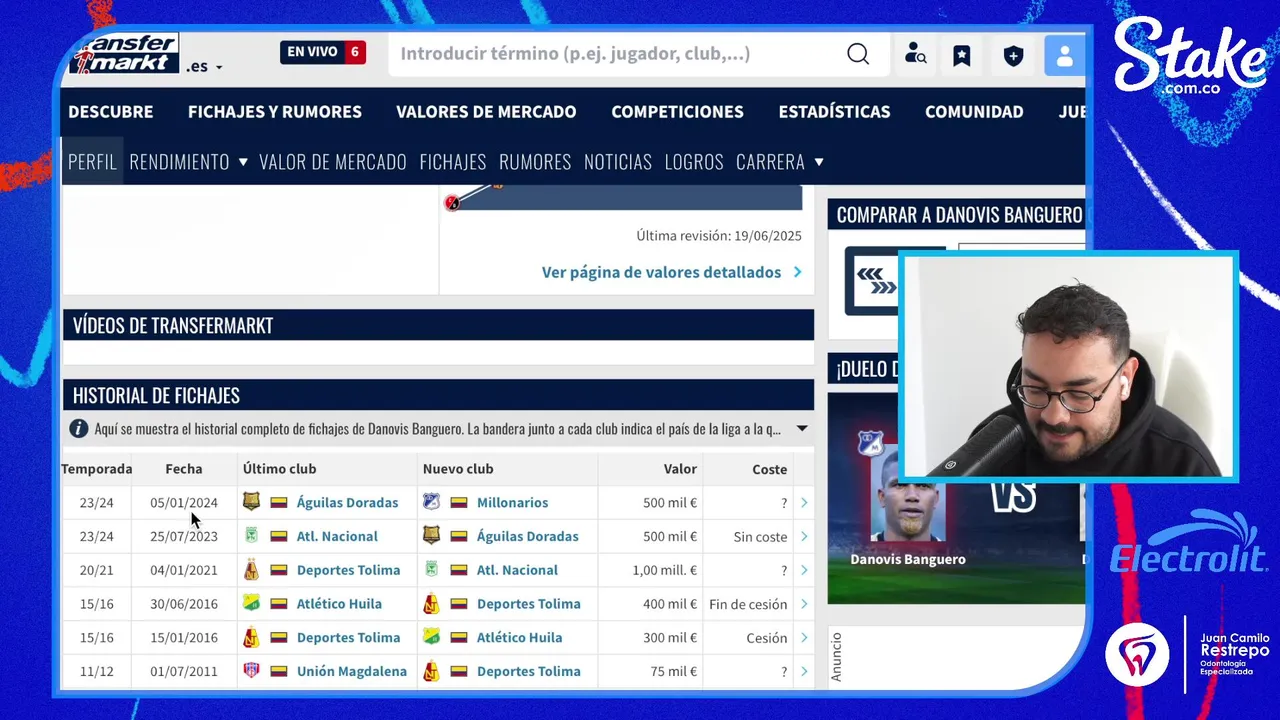1280x720 pixels.
Task: Switch to the FICHAJES tab
Action: [x=453, y=161]
